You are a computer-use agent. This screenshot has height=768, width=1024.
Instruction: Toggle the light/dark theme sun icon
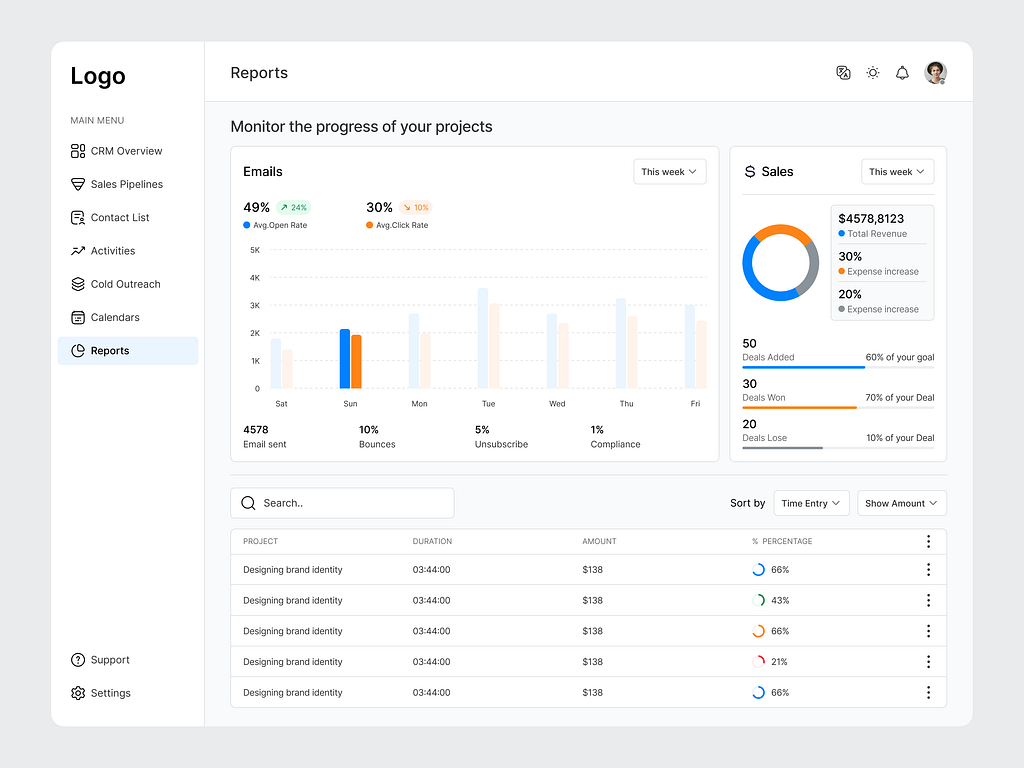(873, 73)
